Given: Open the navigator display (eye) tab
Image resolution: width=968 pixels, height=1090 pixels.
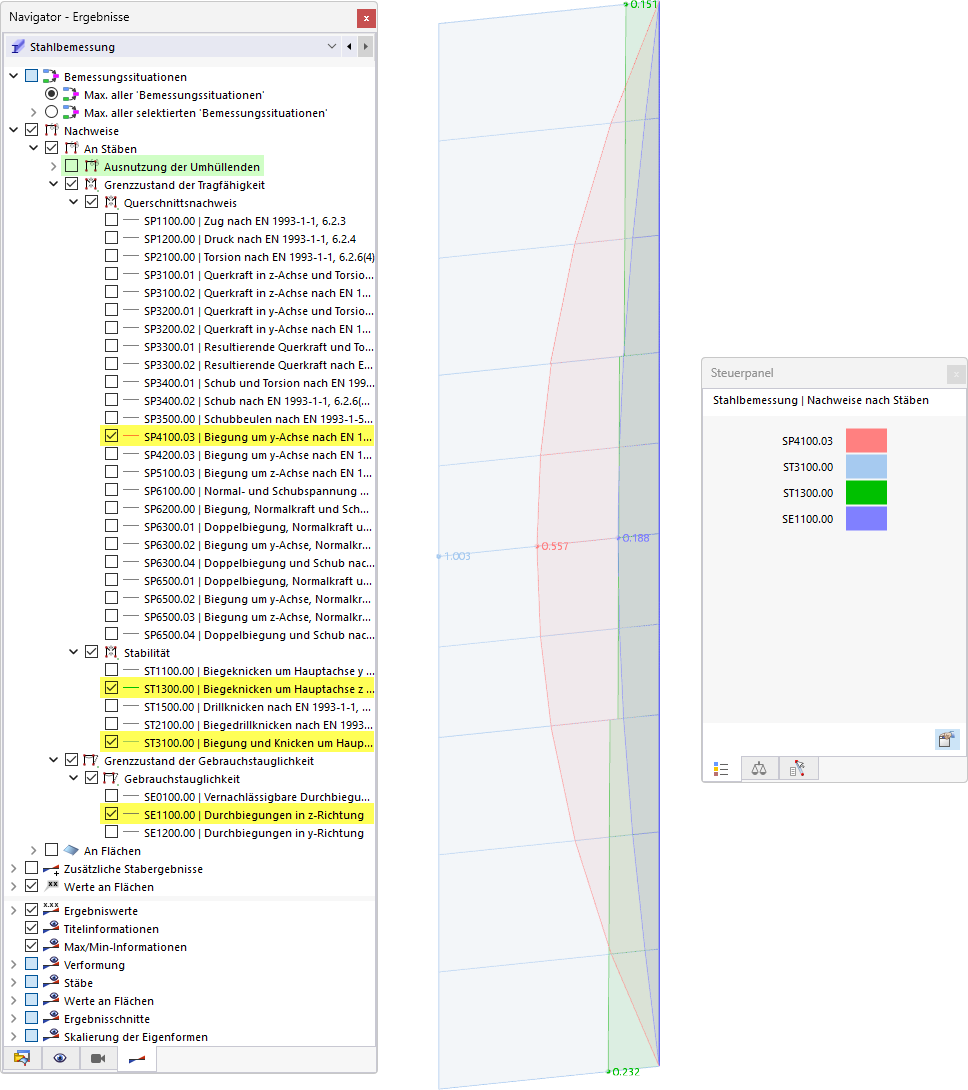Looking at the screenshot, I should point(60,1059).
